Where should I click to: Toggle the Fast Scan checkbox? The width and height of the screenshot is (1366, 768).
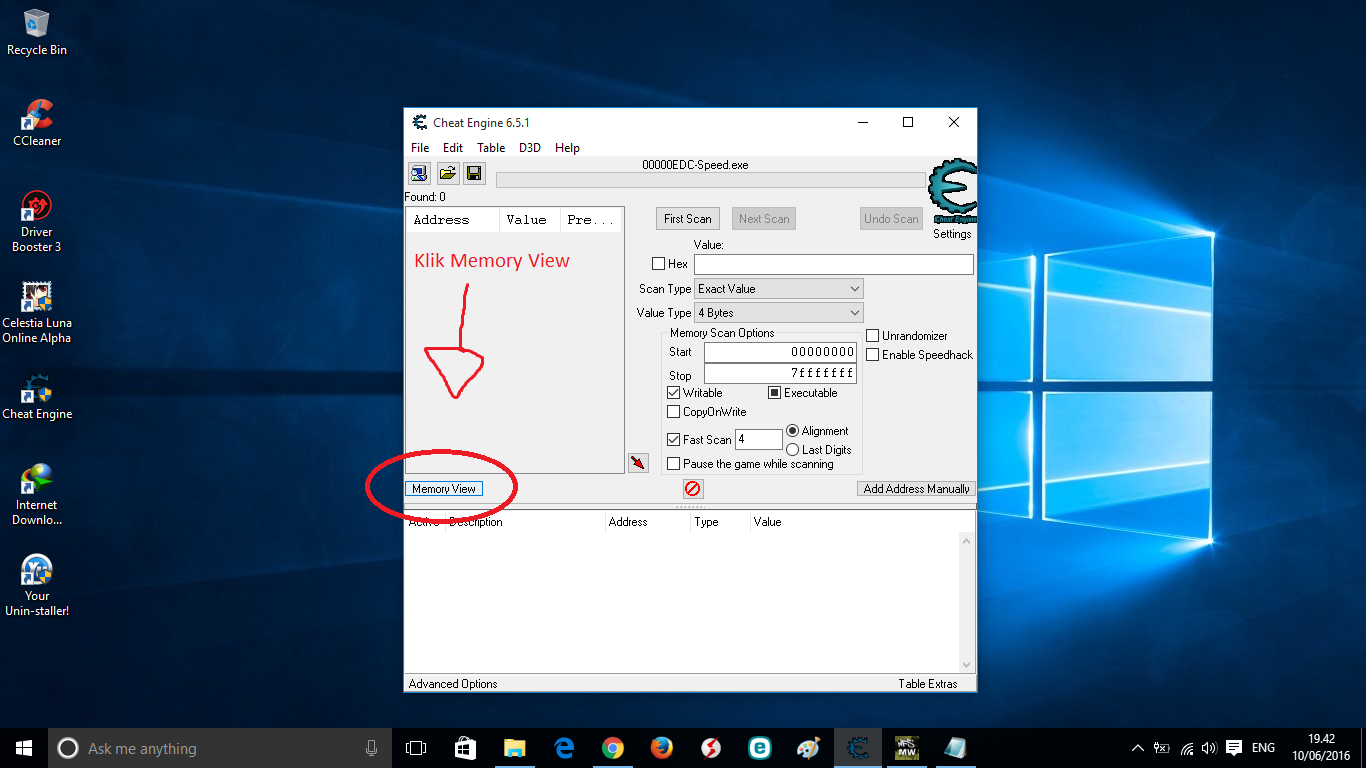click(x=673, y=440)
